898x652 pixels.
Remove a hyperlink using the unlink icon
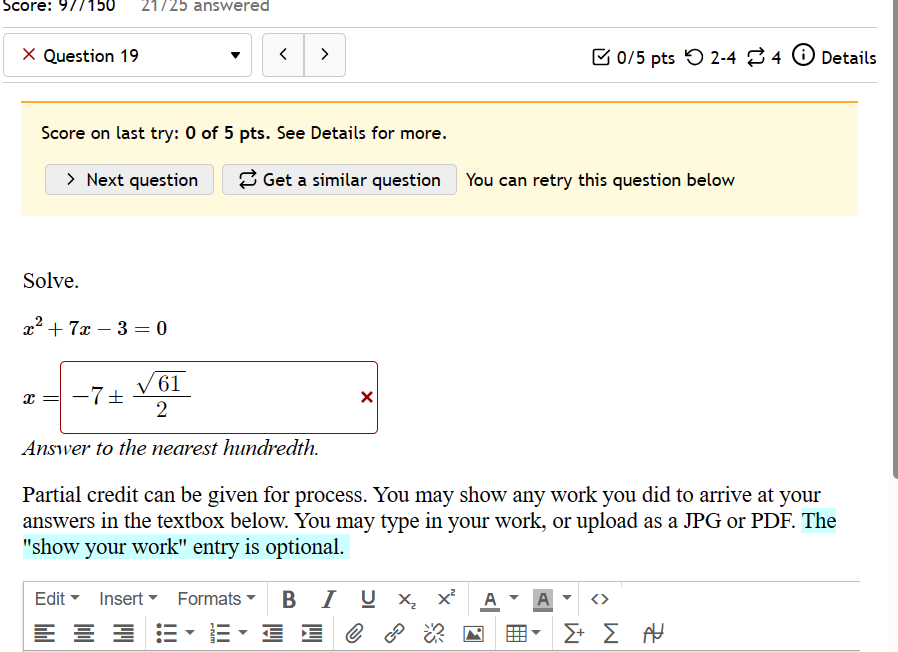coord(433,632)
